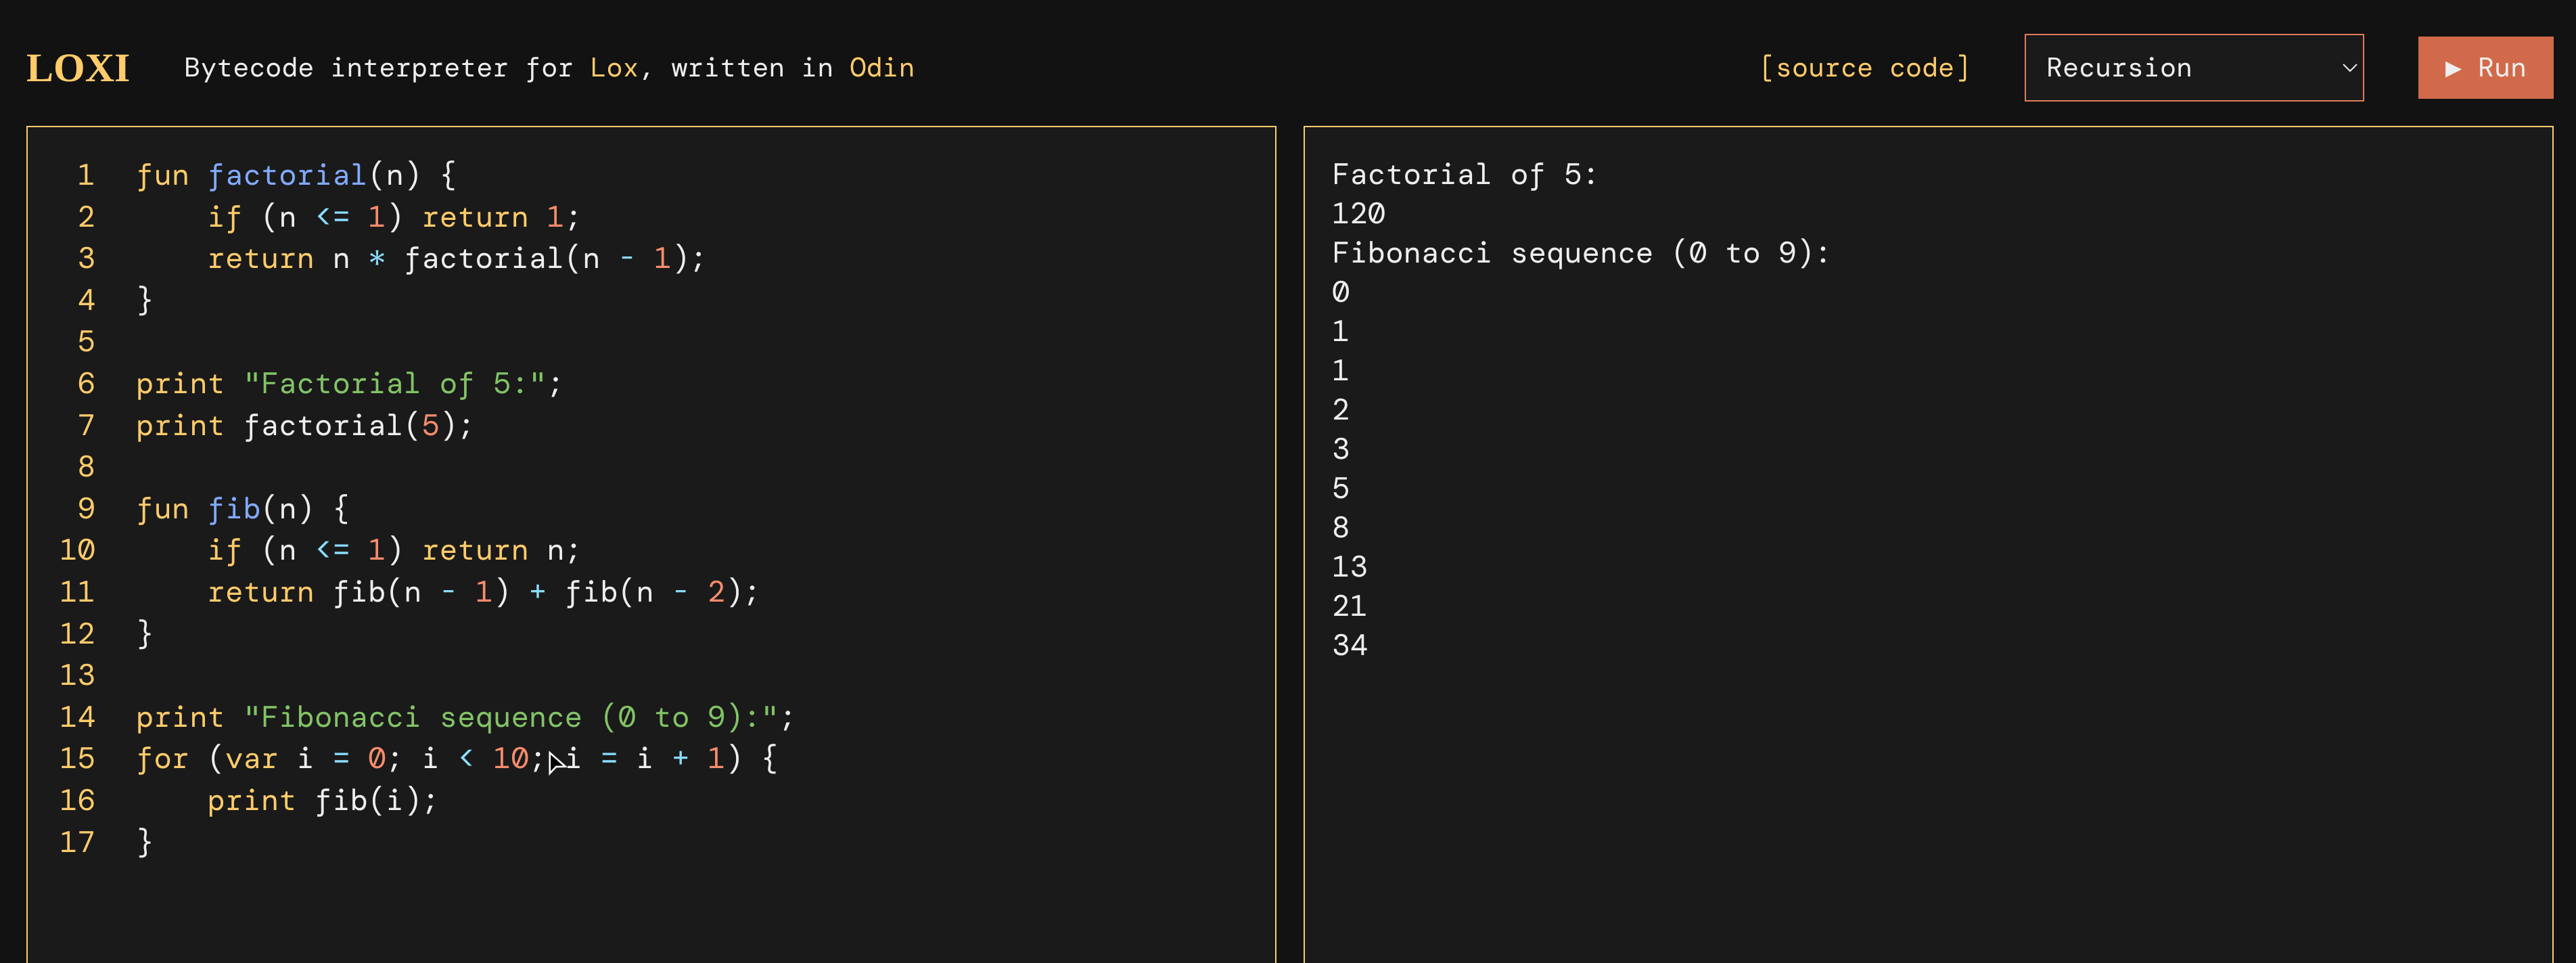Place cursor on factorial function name

(287, 175)
